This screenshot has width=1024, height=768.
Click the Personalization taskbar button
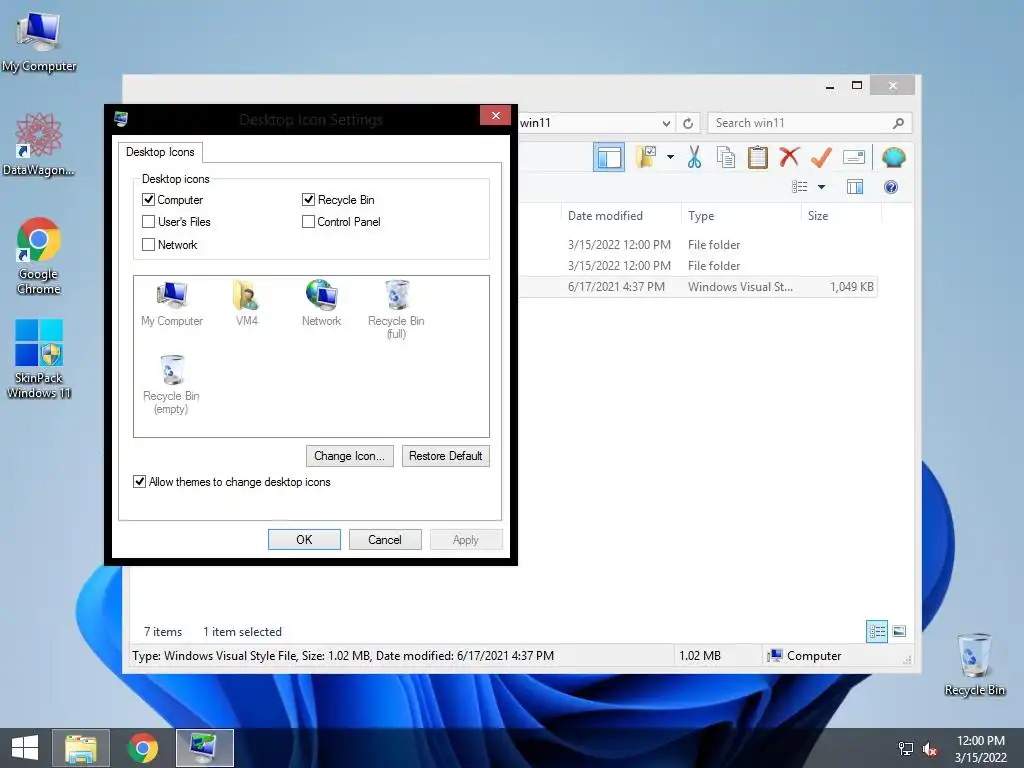204,748
